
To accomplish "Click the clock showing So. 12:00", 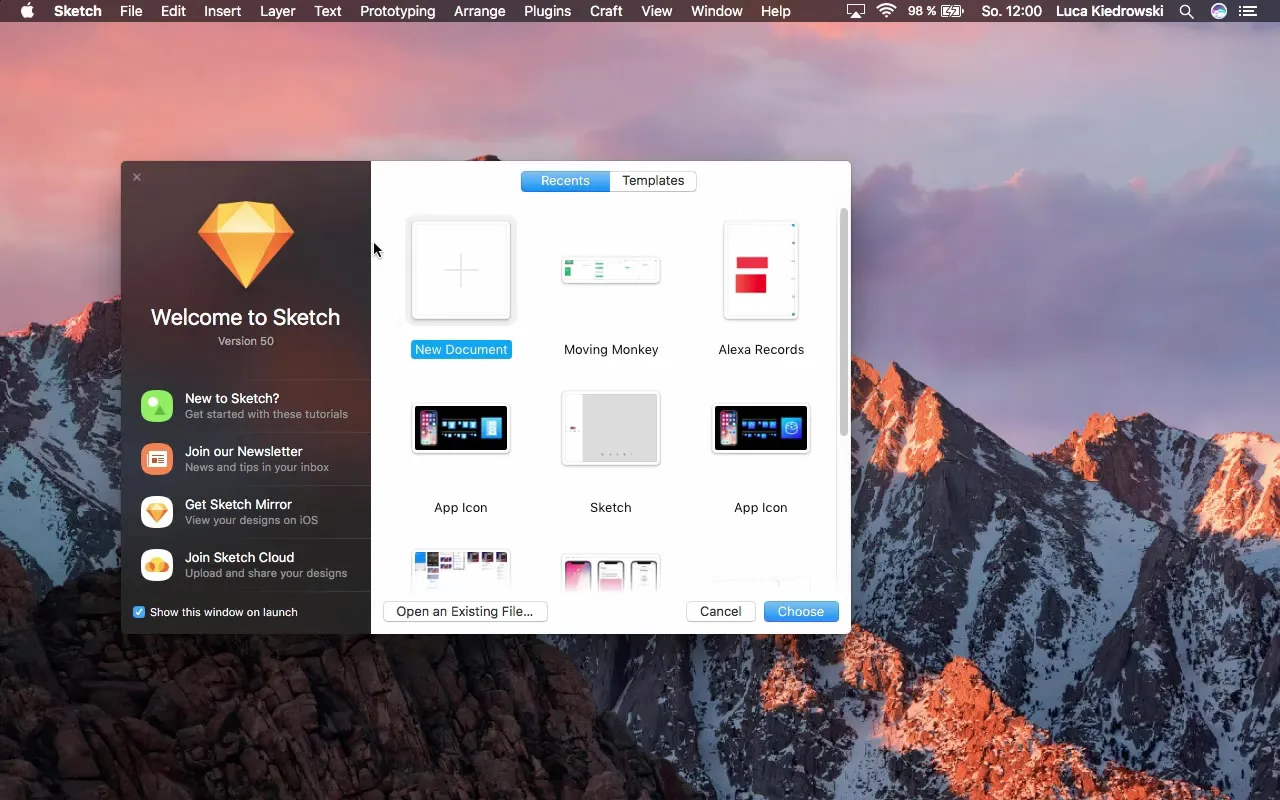I will tap(1012, 11).
